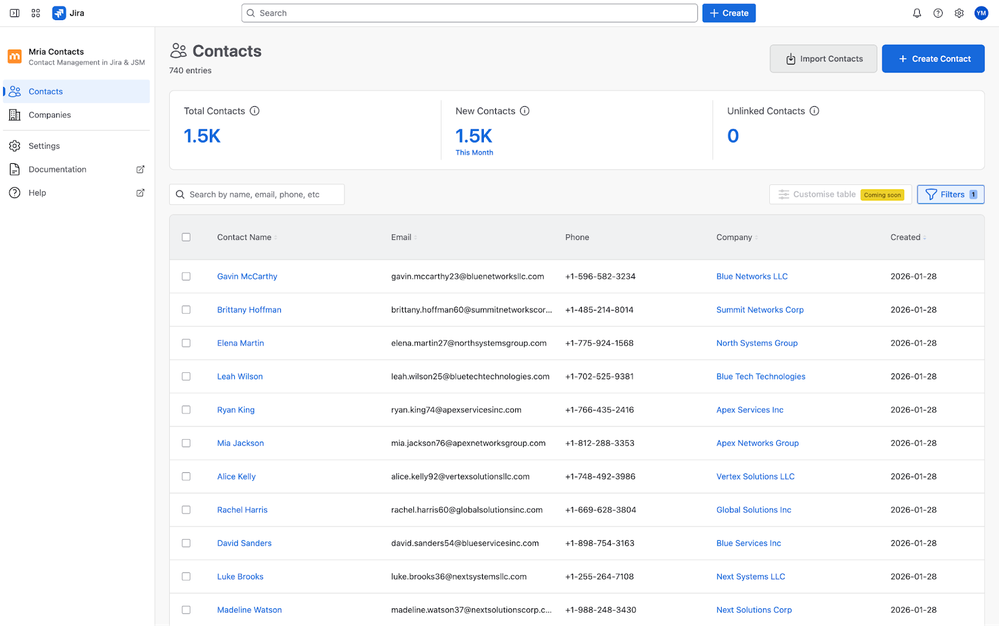Open the app switcher grid icon
Viewport: 999px width, 626px height.
(x=36, y=13)
